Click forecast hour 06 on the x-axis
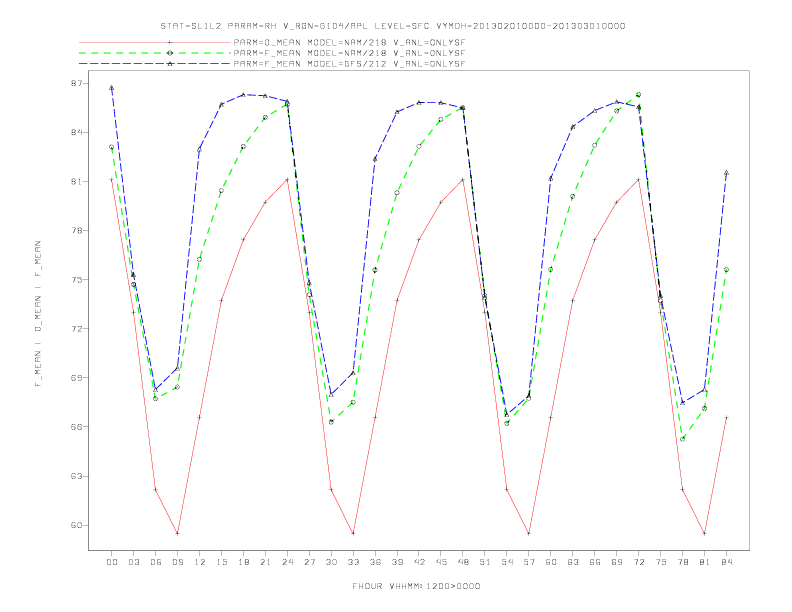 [156, 562]
